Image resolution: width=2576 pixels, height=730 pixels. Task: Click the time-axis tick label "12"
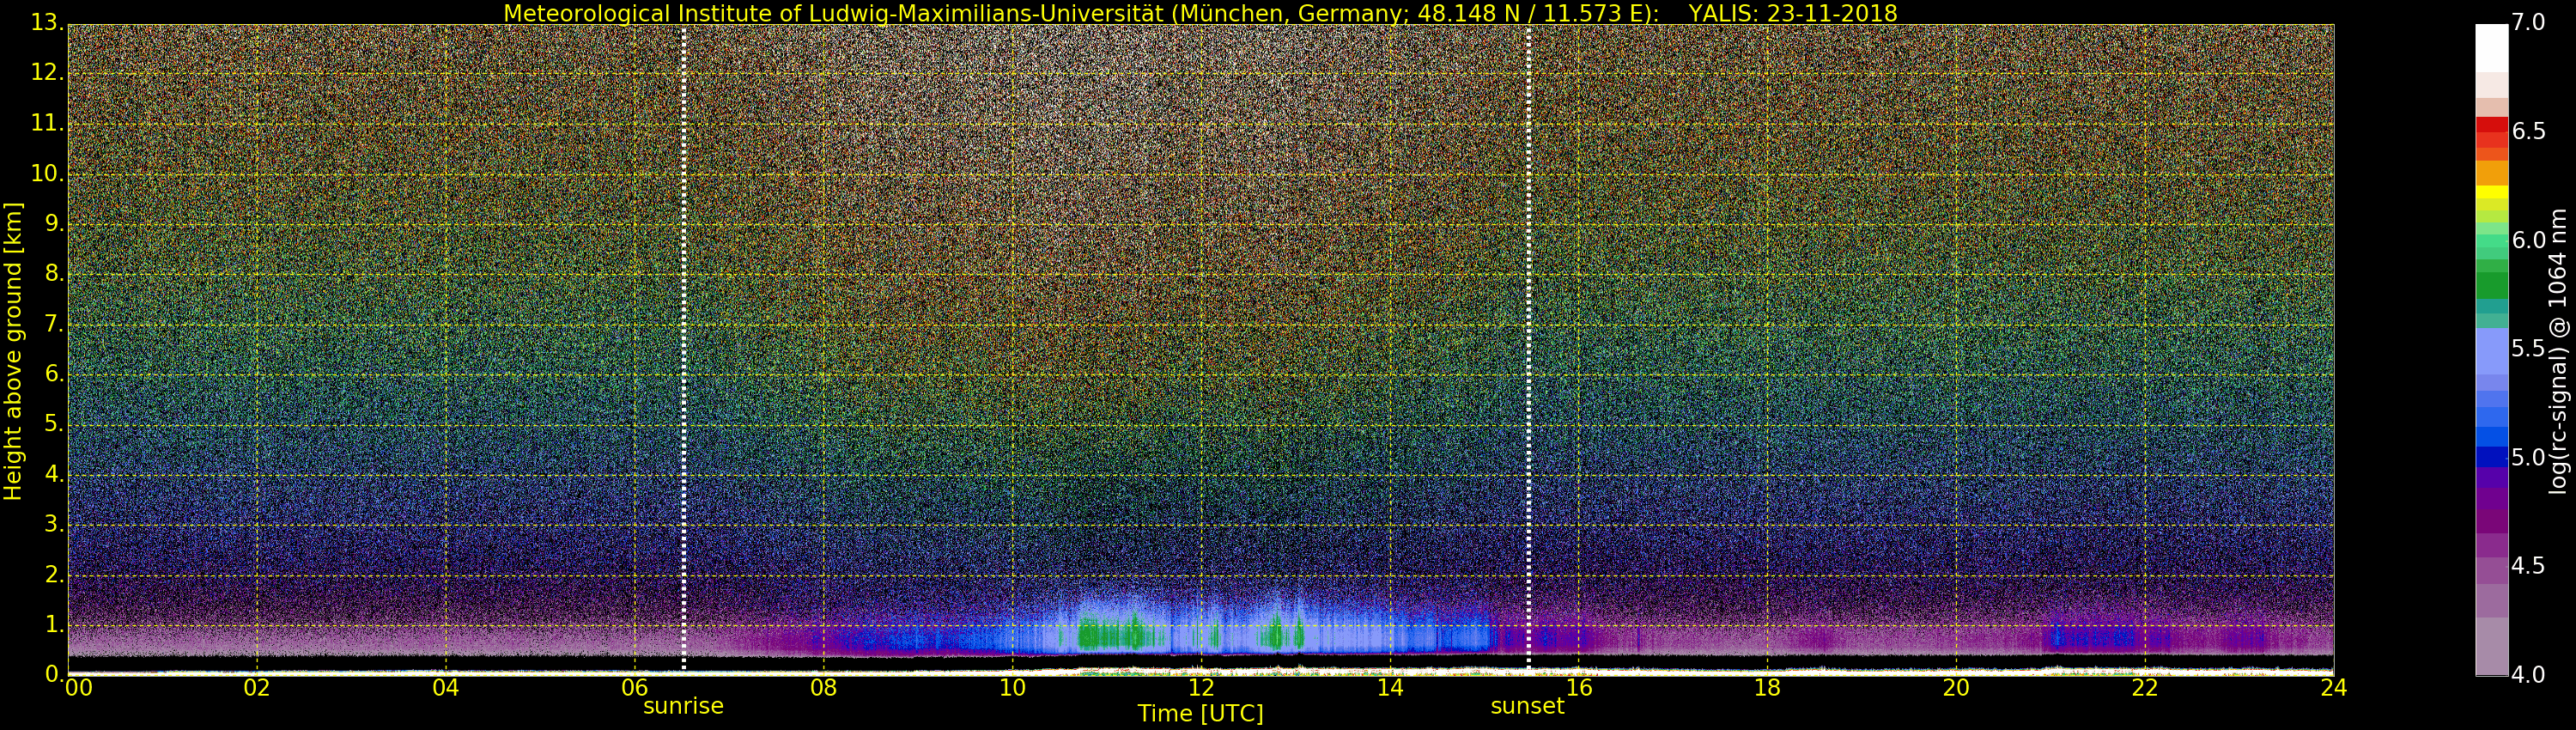(x=1201, y=688)
